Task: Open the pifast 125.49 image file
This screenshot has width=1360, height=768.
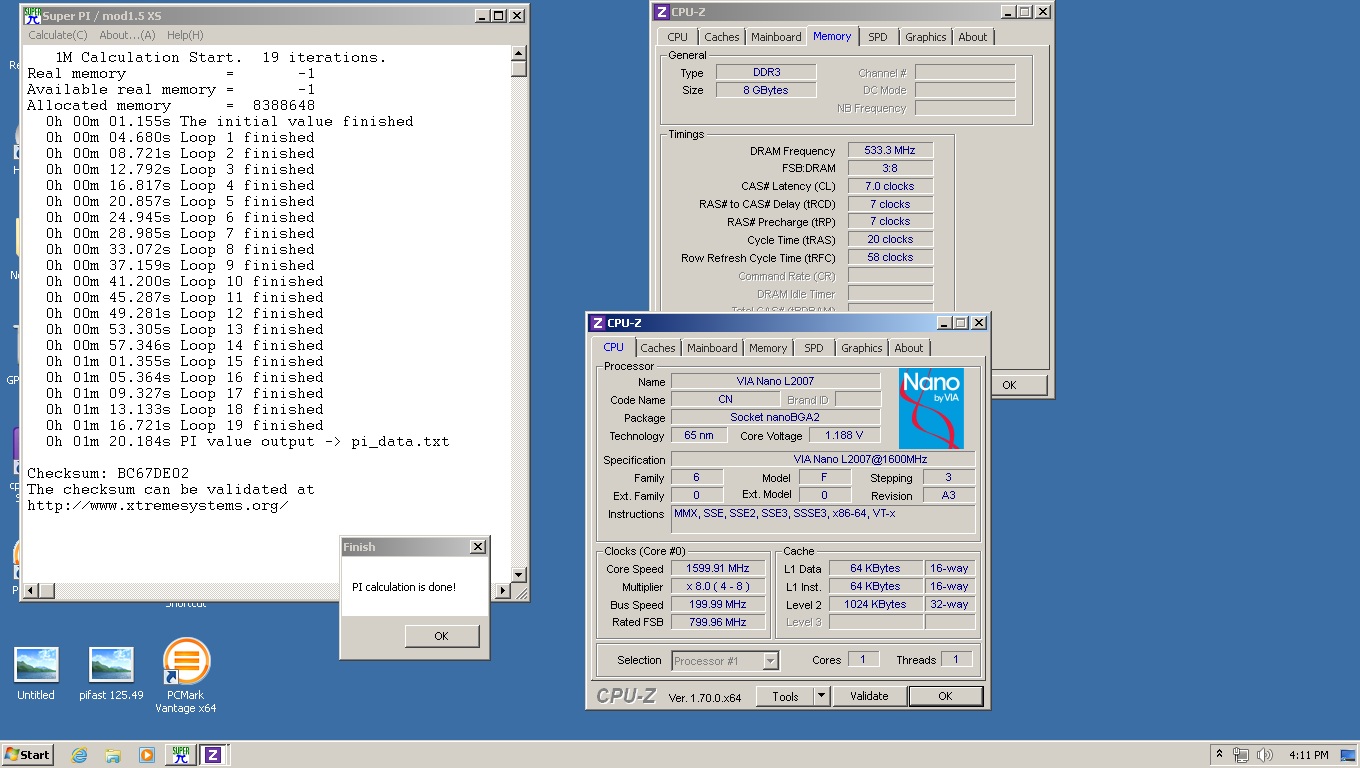Action: (111, 674)
